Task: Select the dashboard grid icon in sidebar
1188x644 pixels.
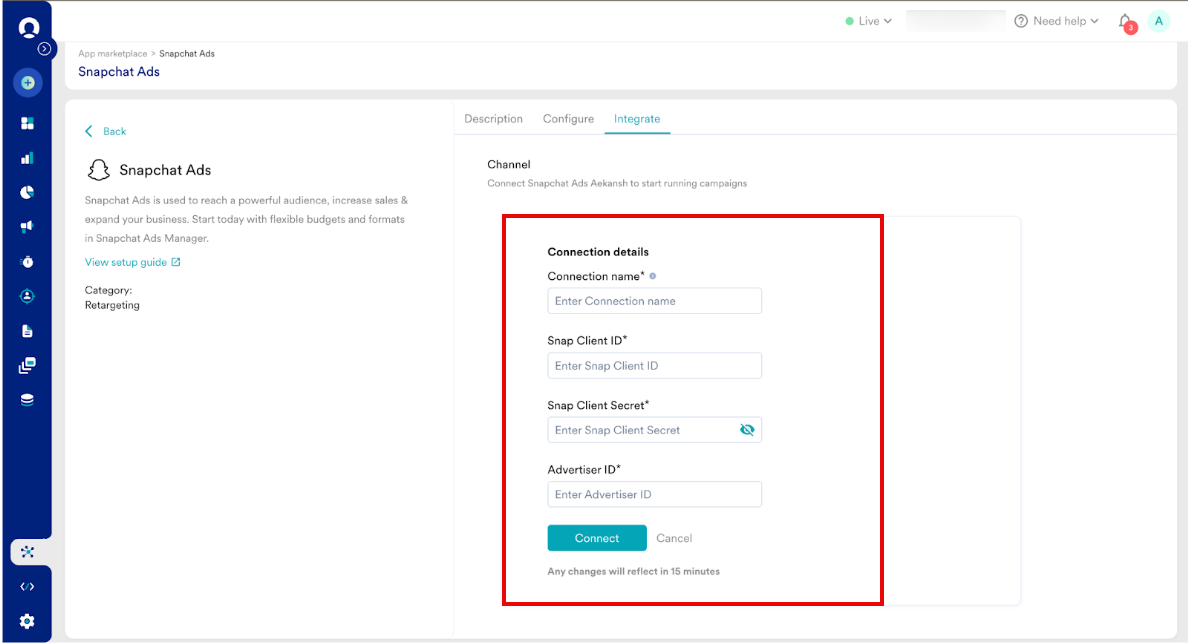Action: tap(28, 121)
